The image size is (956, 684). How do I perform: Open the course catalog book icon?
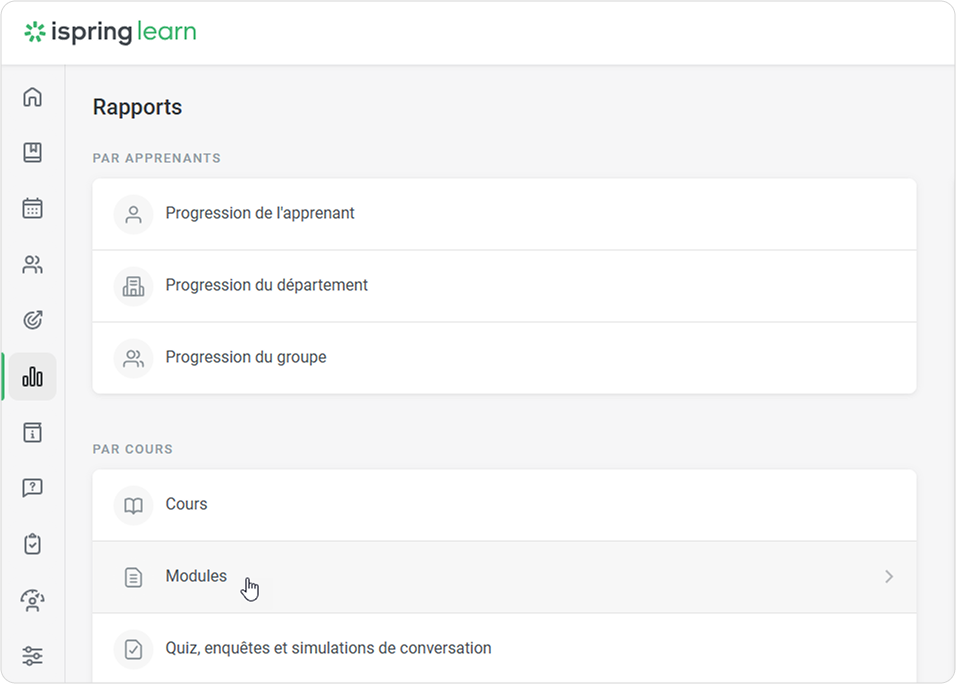click(x=33, y=153)
